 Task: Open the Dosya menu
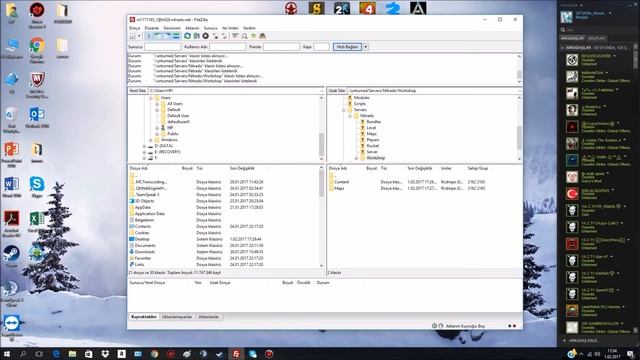click(135, 28)
